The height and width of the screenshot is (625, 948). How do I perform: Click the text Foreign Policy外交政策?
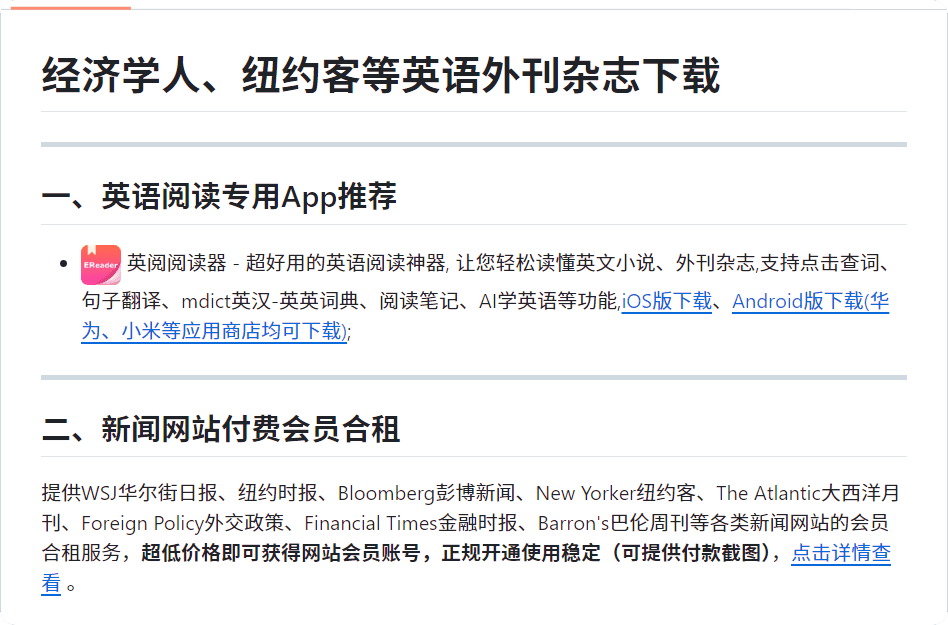pos(183,523)
